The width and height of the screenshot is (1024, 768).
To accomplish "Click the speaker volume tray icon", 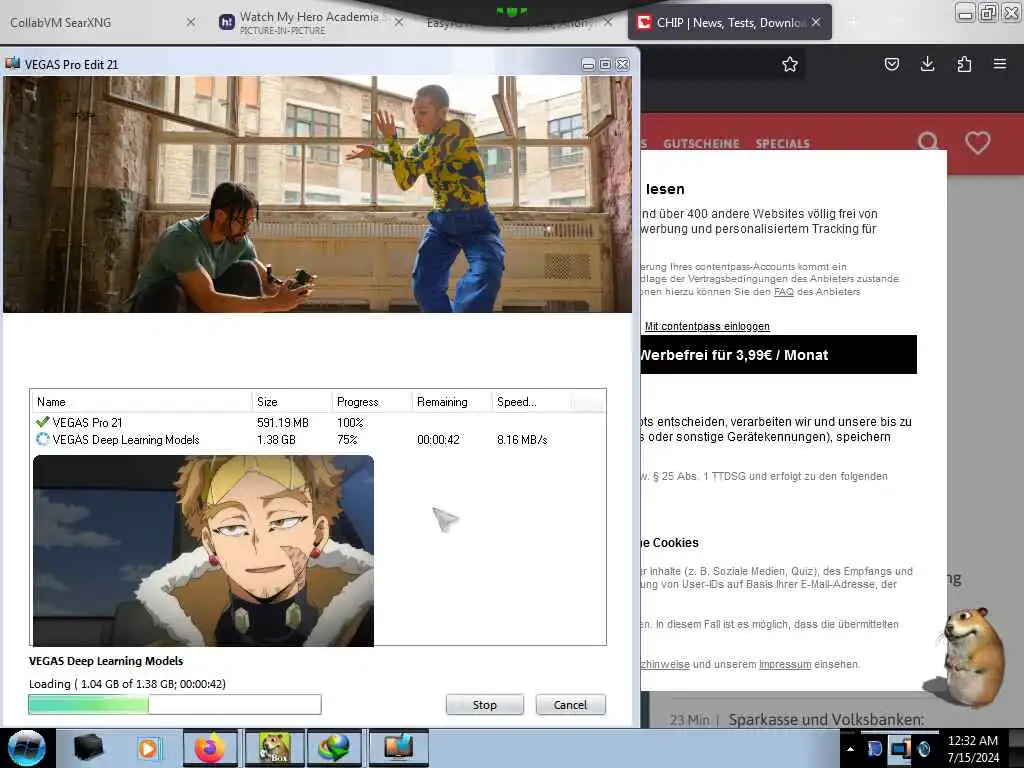I will pyautogui.click(x=924, y=748).
